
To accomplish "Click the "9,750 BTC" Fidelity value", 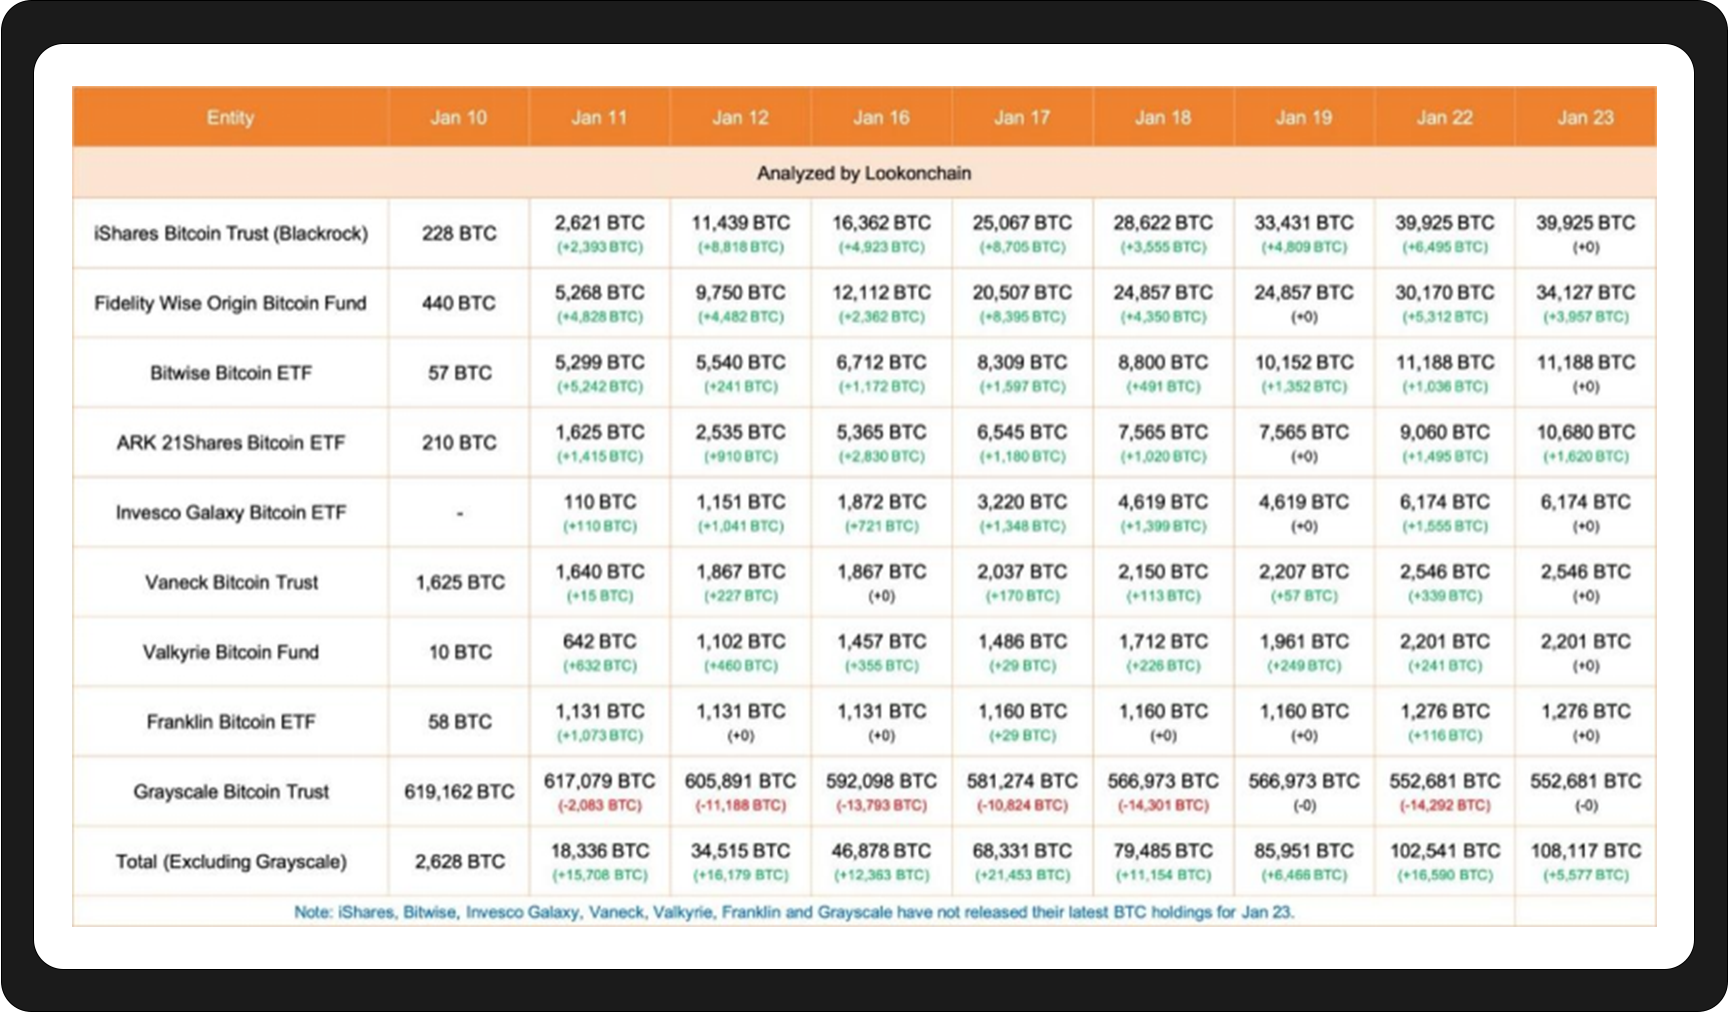I will pos(741,293).
